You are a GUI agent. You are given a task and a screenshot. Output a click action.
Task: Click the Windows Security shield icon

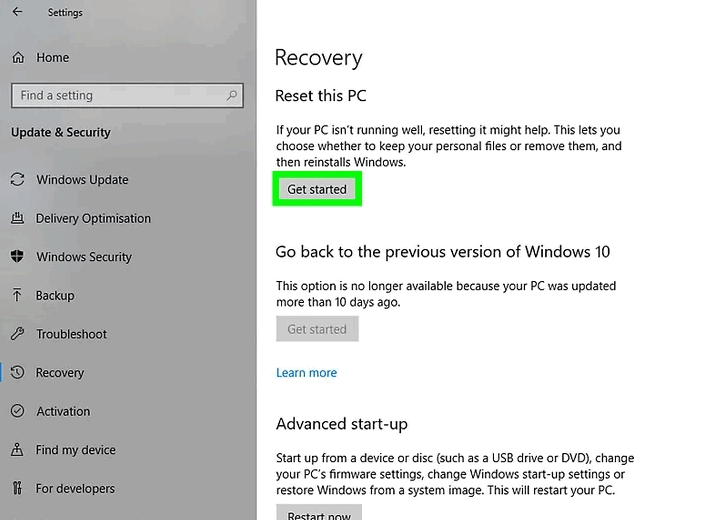point(17,256)
